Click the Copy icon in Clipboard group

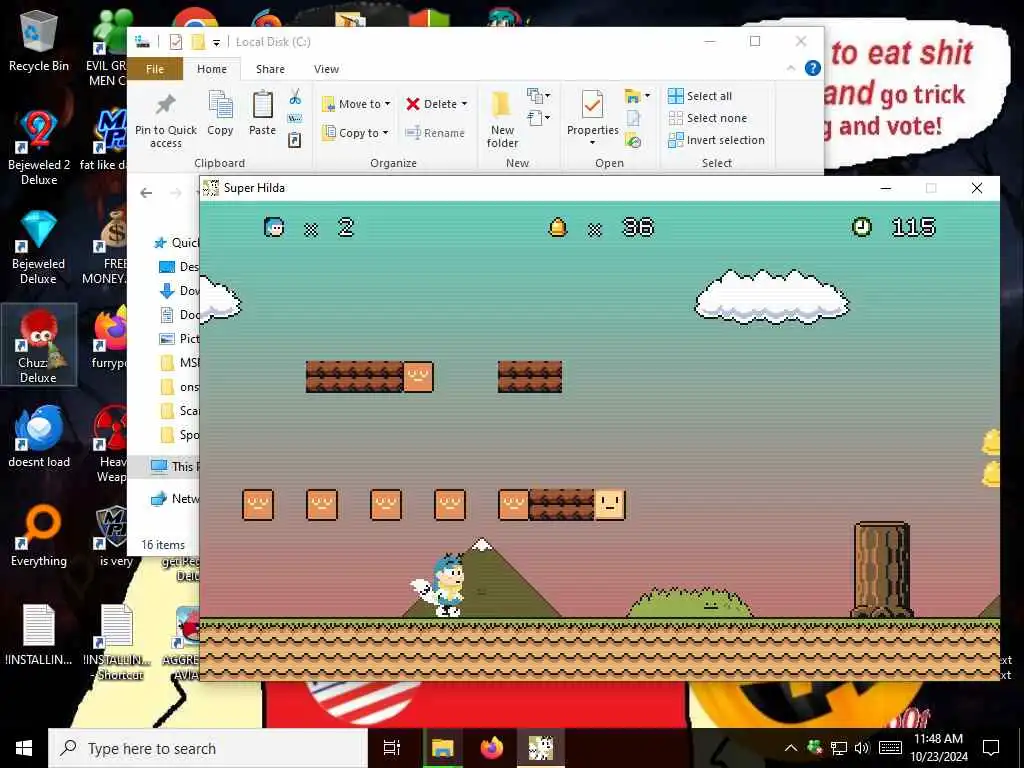click(x=220, y=114)
